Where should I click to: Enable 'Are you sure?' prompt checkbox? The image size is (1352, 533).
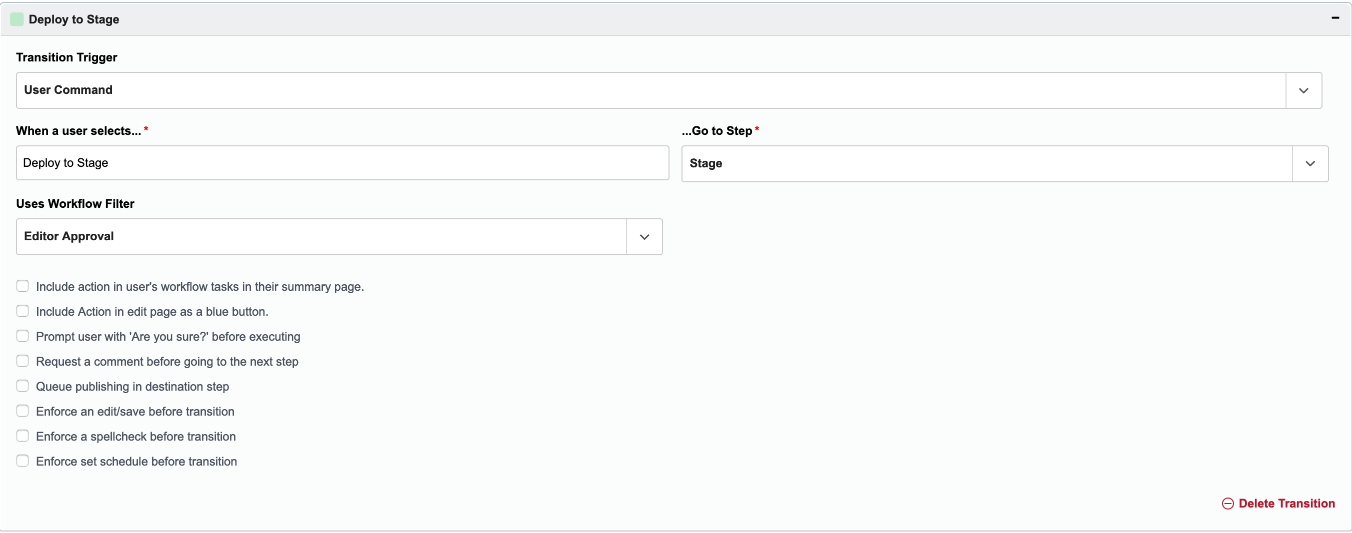[23, 336]
